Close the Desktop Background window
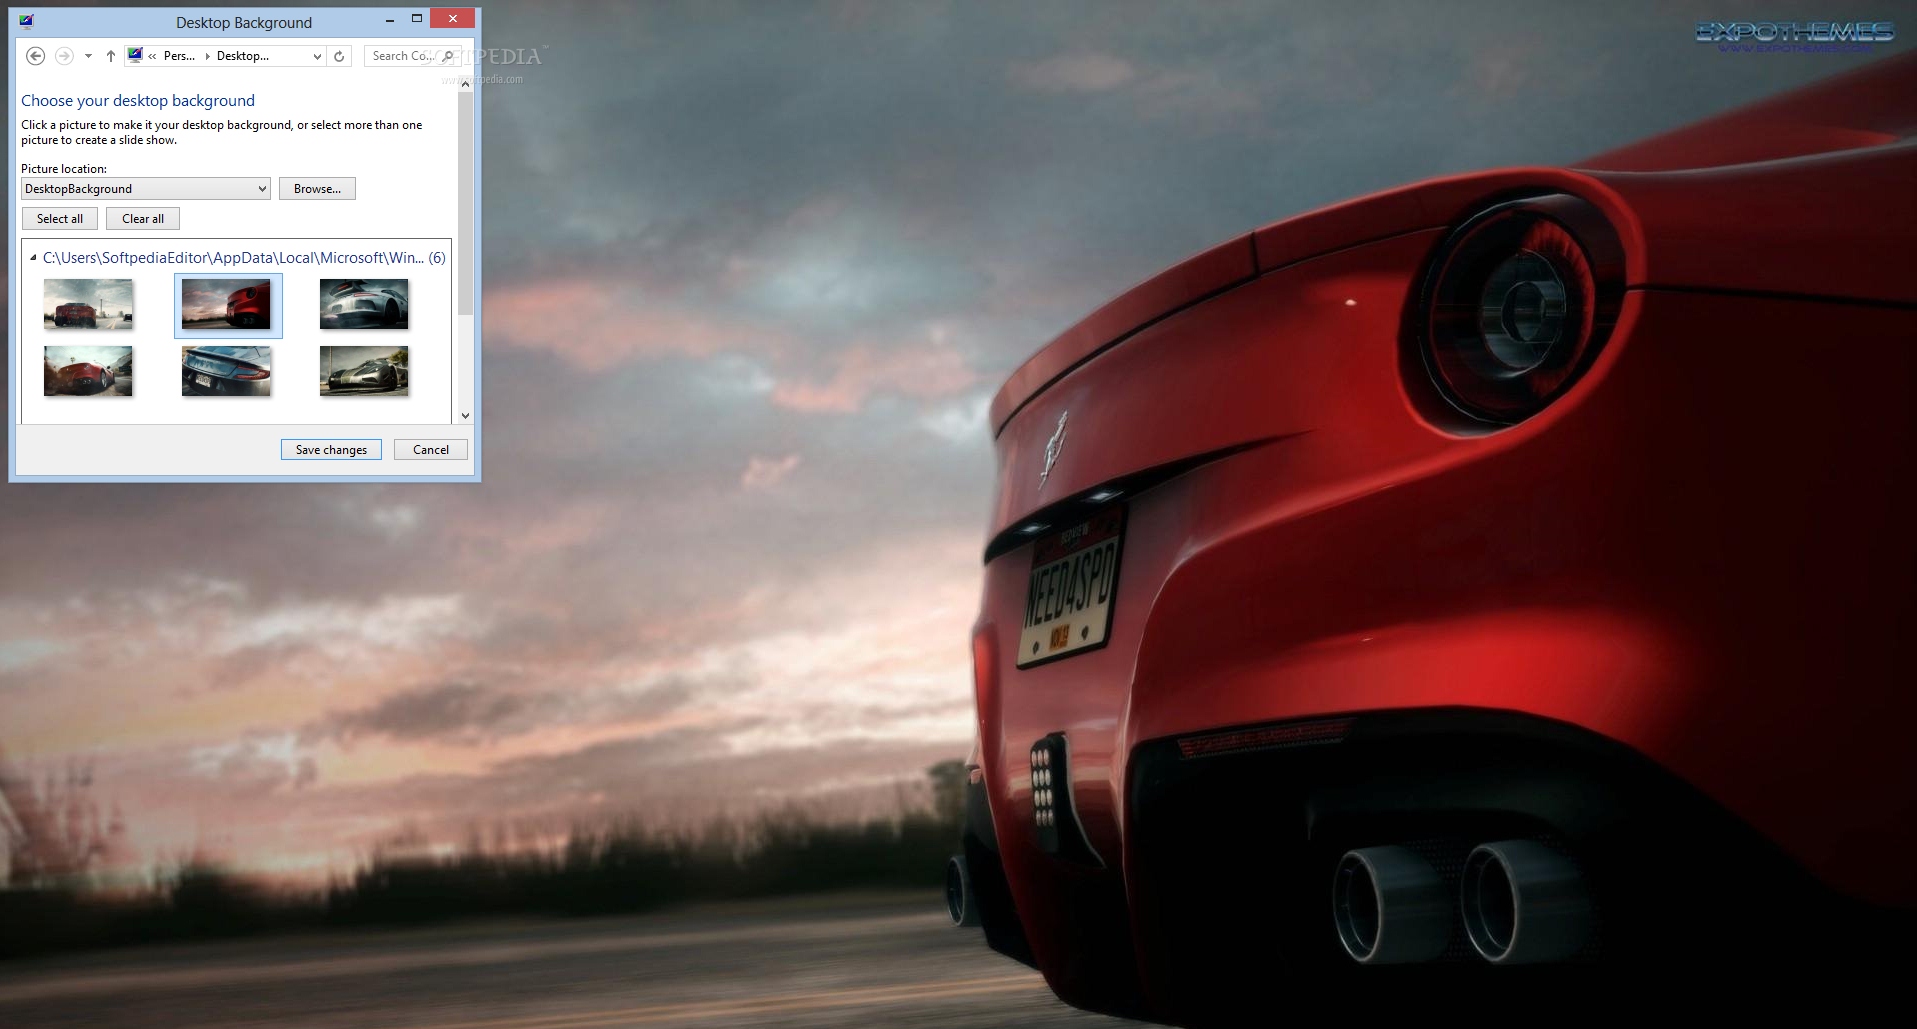The image size is (1917, 1029). 453,18
